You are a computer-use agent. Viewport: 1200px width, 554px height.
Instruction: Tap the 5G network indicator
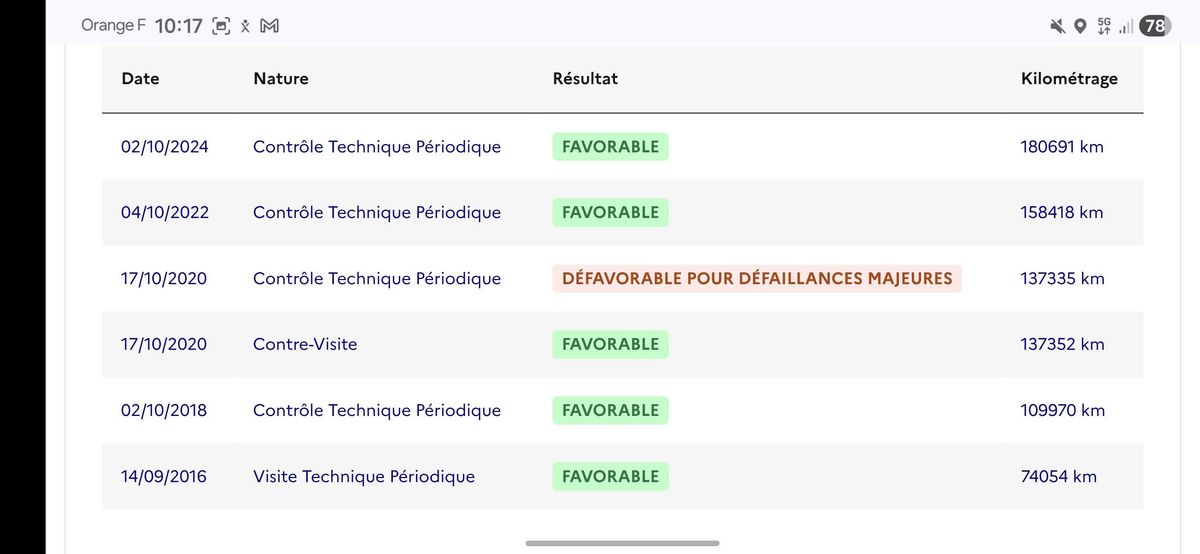(x=1104, y=27)
